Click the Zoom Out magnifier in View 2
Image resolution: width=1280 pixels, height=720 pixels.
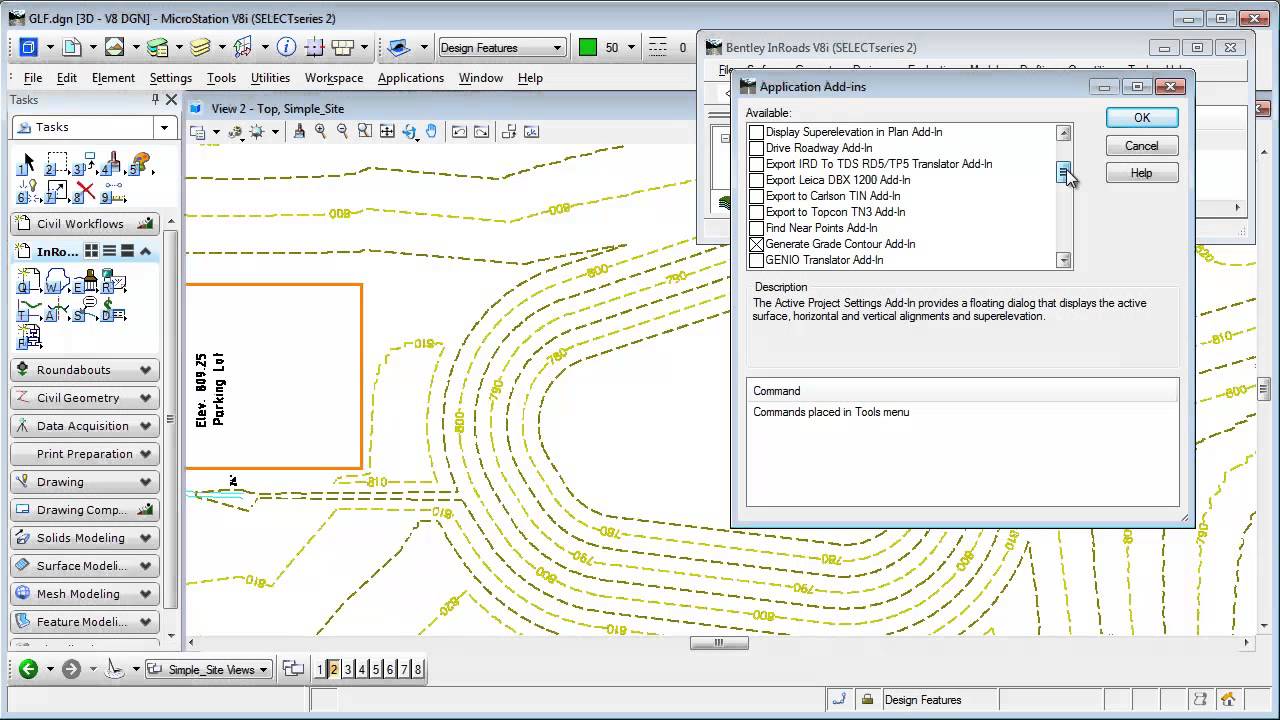342,131
